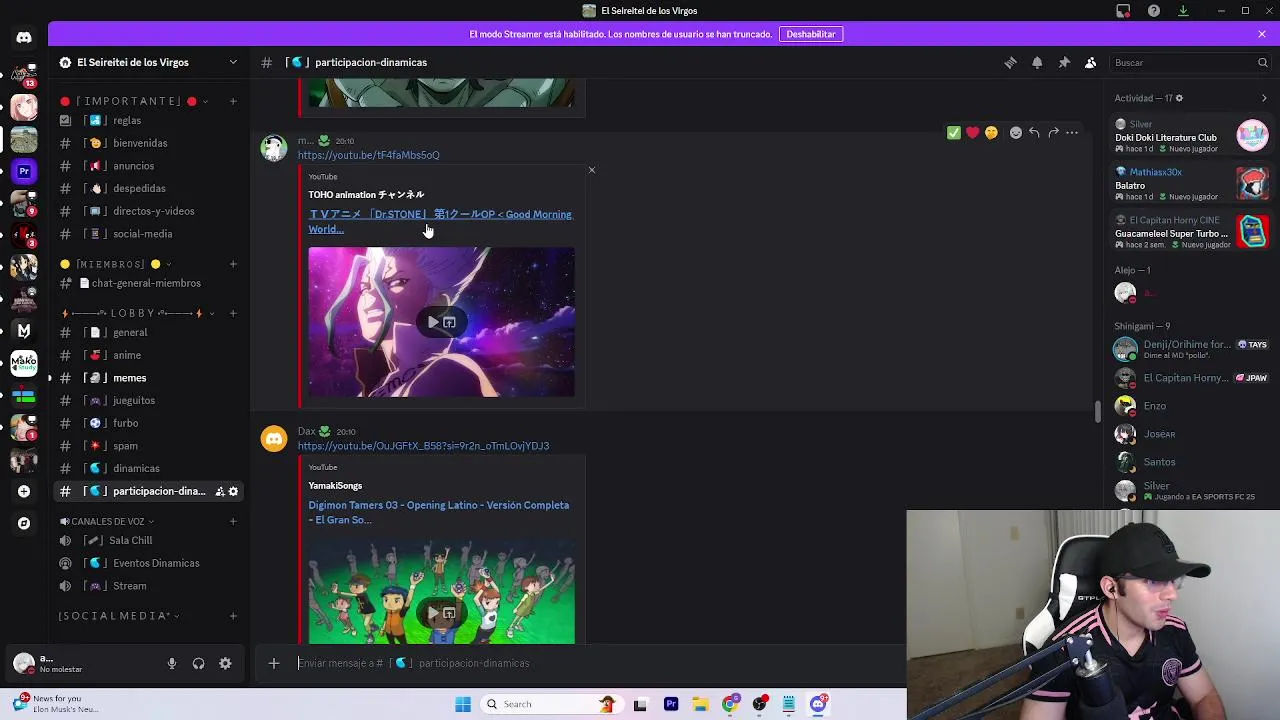Image resolution: width=1280 pixels, height=720 pixels.
Task: Create voice channel in CANALES DE VOZ
Action: [233, 521]
